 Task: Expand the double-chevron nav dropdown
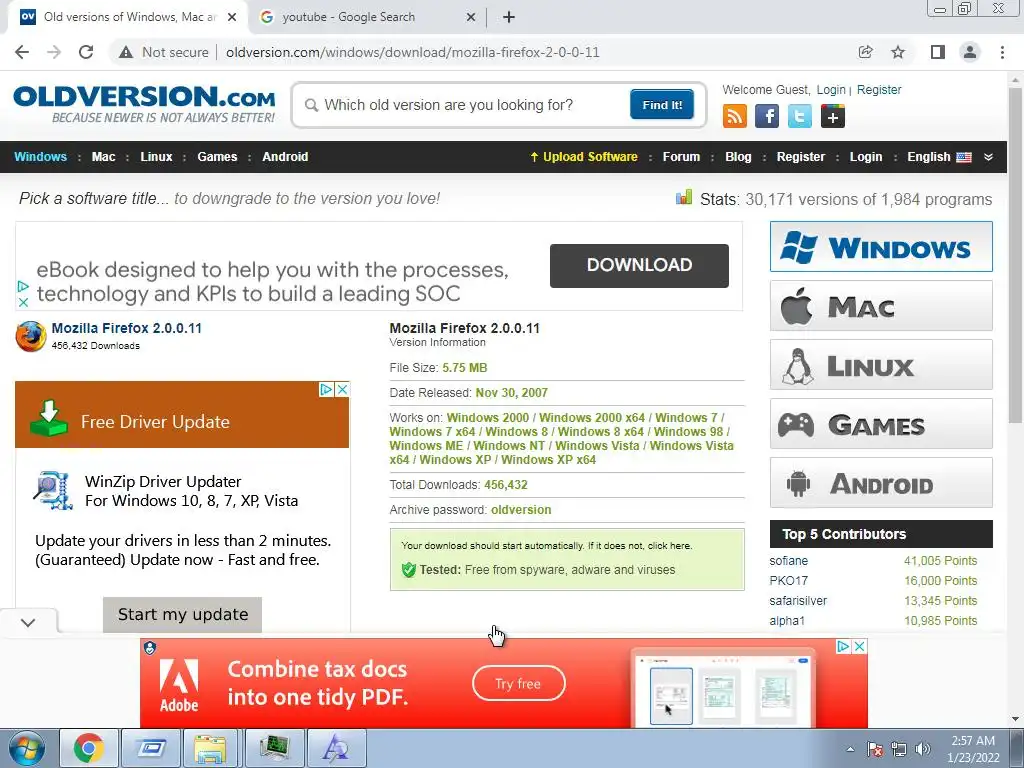point(988,157)
